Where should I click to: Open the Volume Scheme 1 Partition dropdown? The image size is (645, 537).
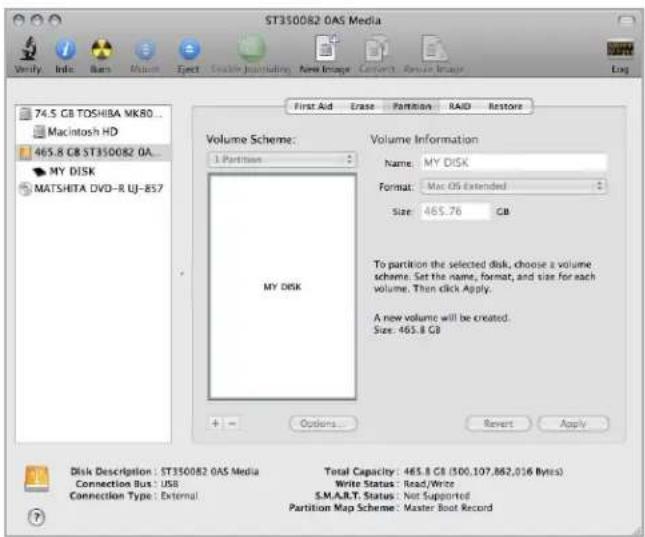[282, 160]
